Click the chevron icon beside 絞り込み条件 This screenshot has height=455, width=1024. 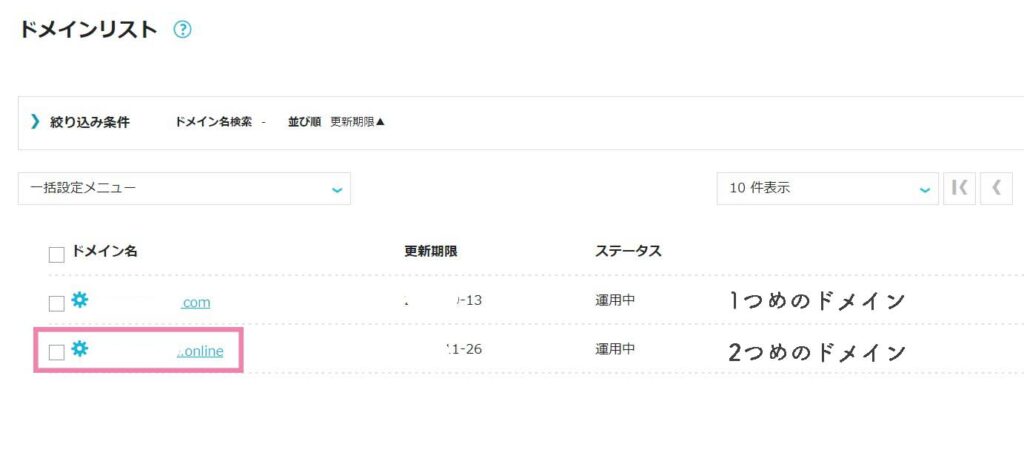point(35,121)
